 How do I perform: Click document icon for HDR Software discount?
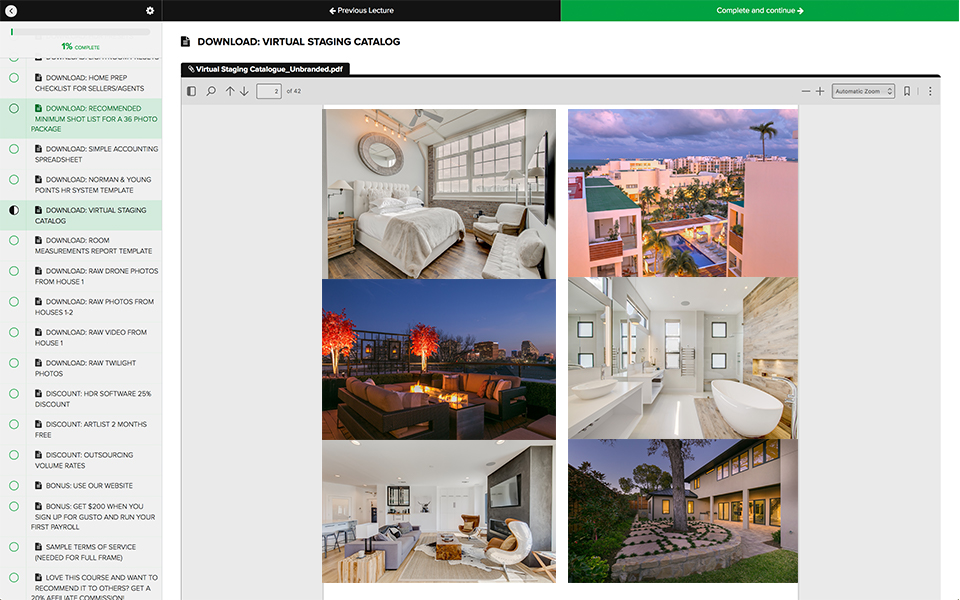(x=39, y=393)
